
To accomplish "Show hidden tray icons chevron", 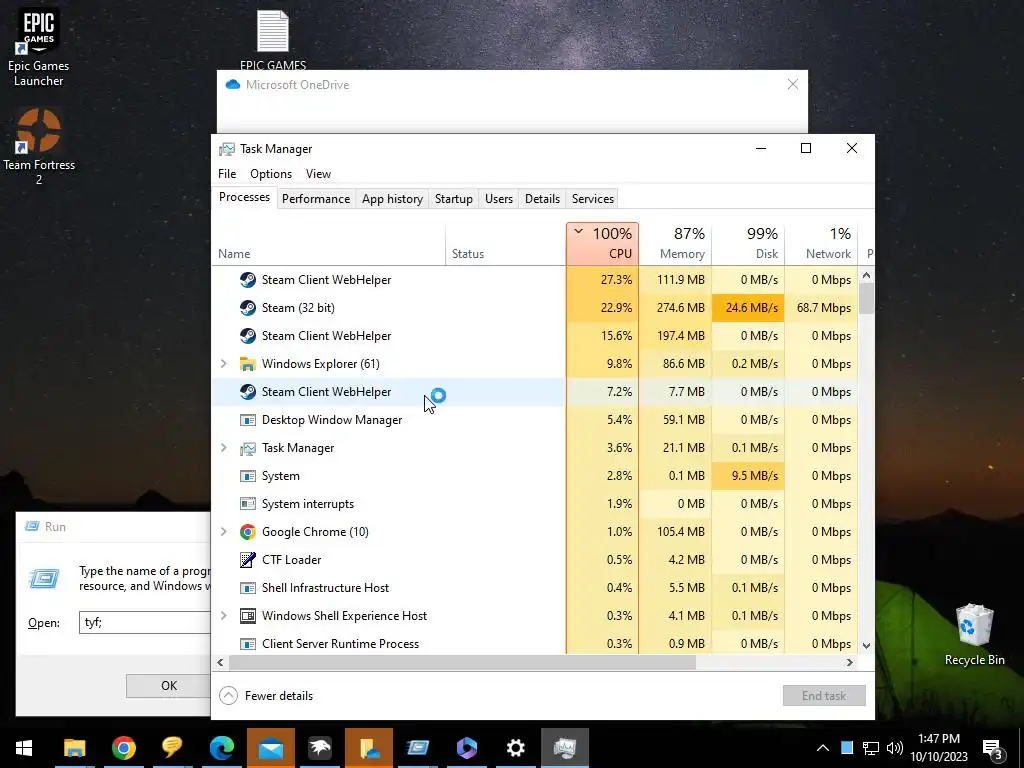I will (x=823, y=748).
